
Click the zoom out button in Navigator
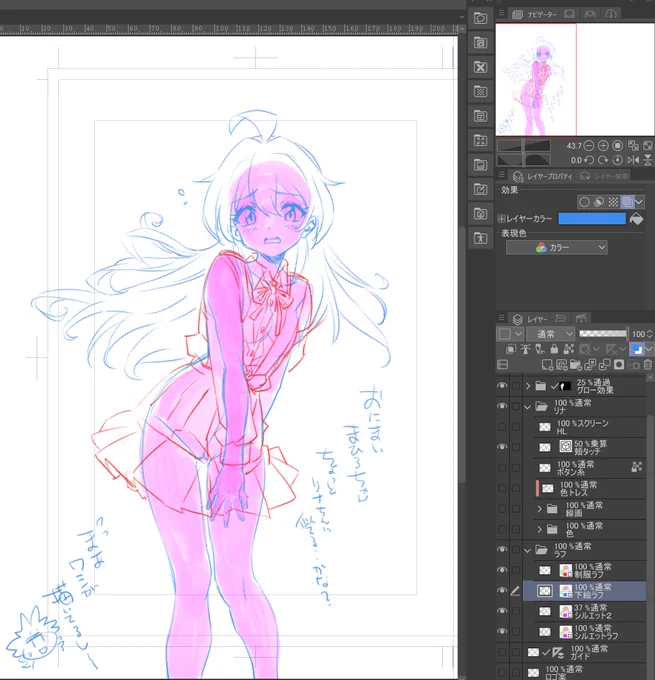(589, 145)
